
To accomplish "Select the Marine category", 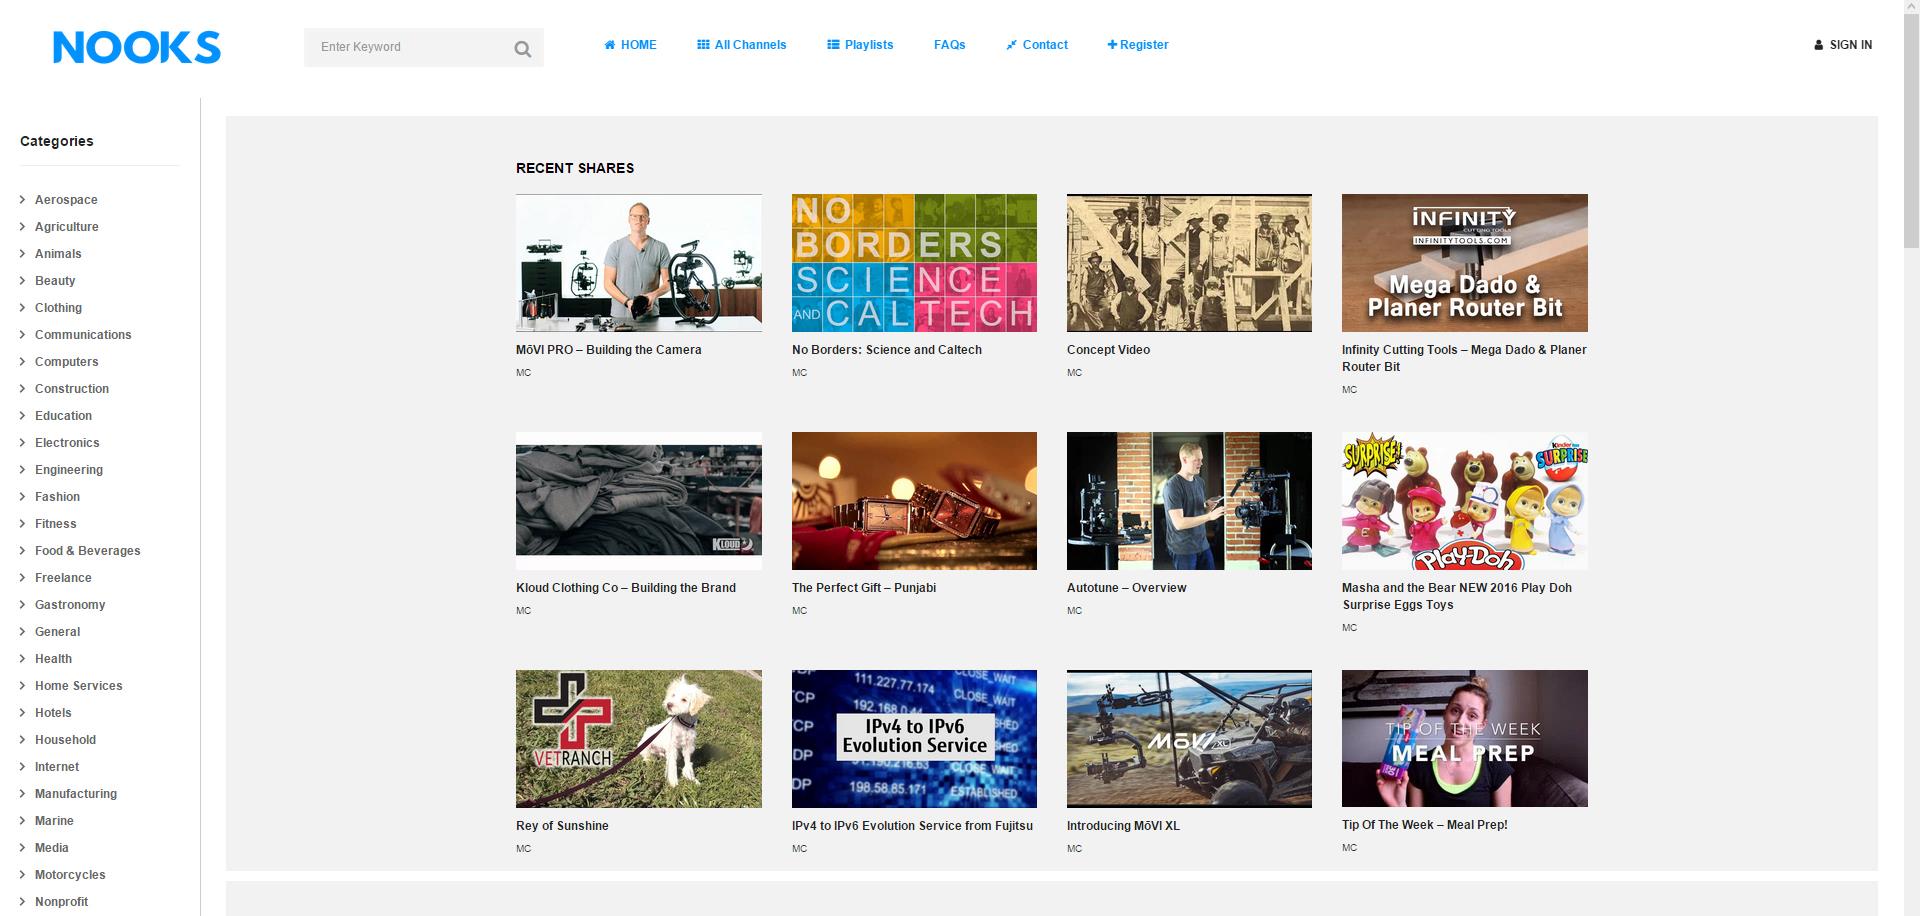I will coord(54,821).
